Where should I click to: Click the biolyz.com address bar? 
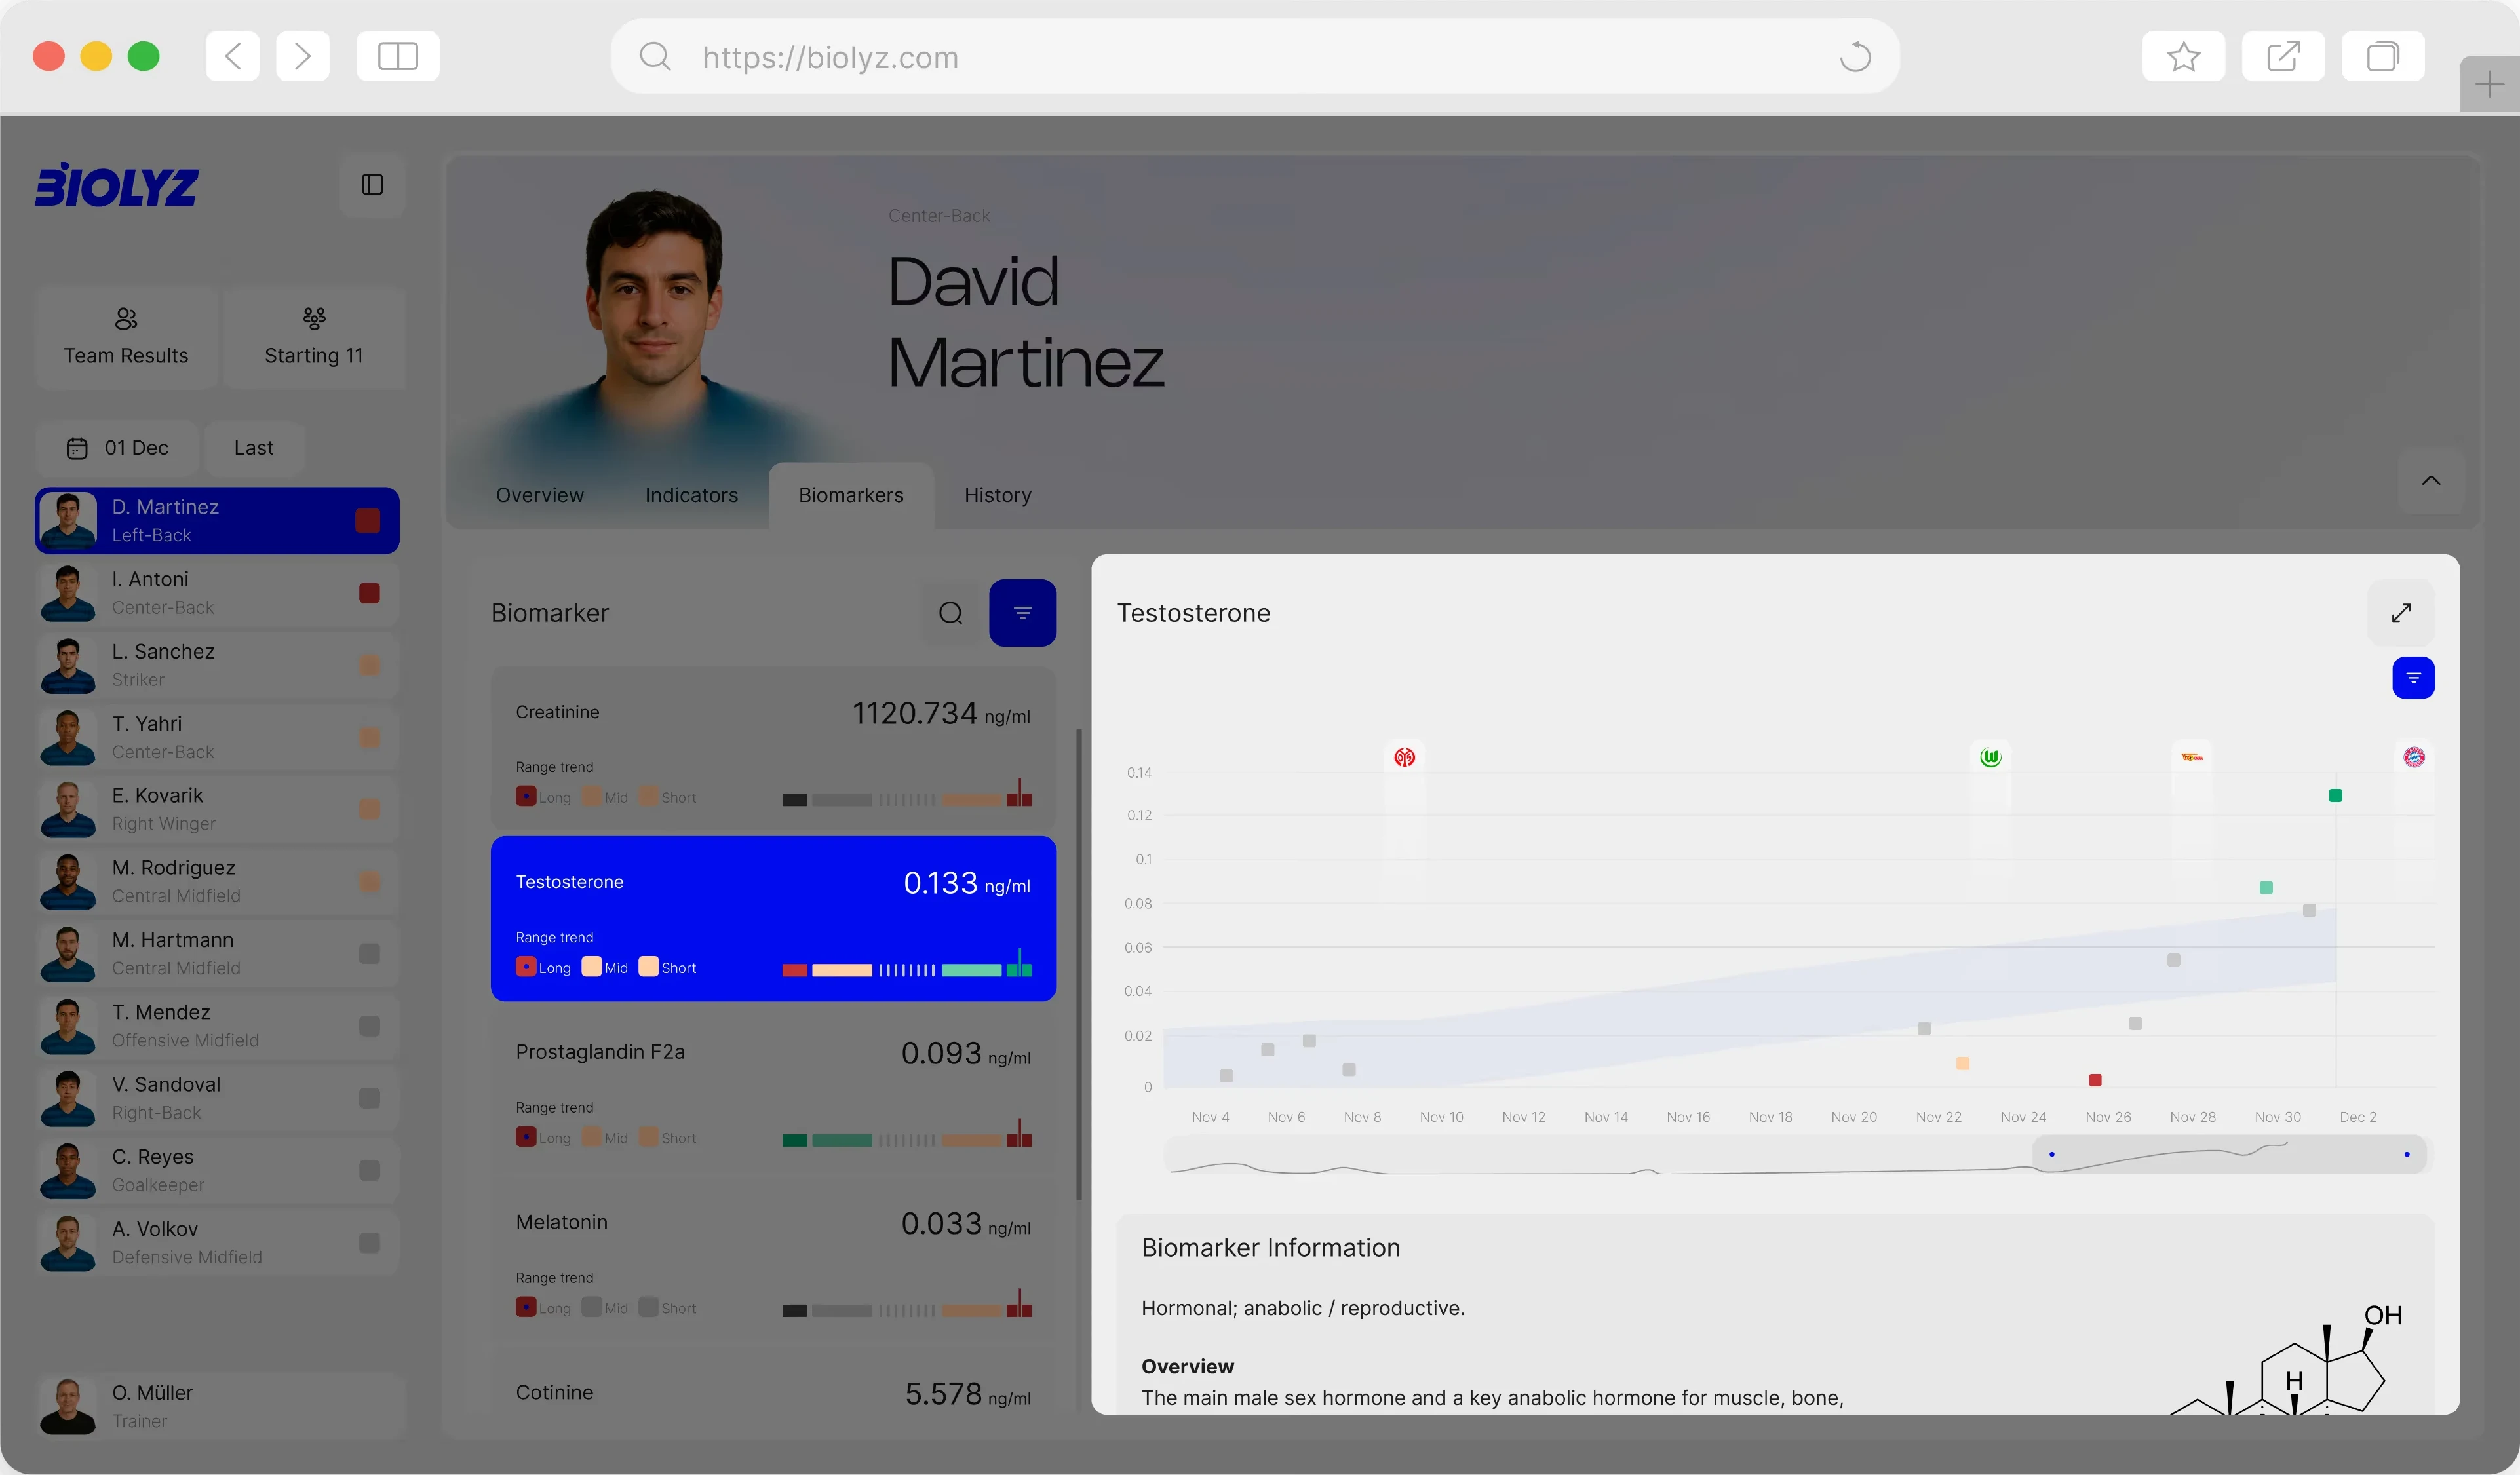pos(1255,57)
